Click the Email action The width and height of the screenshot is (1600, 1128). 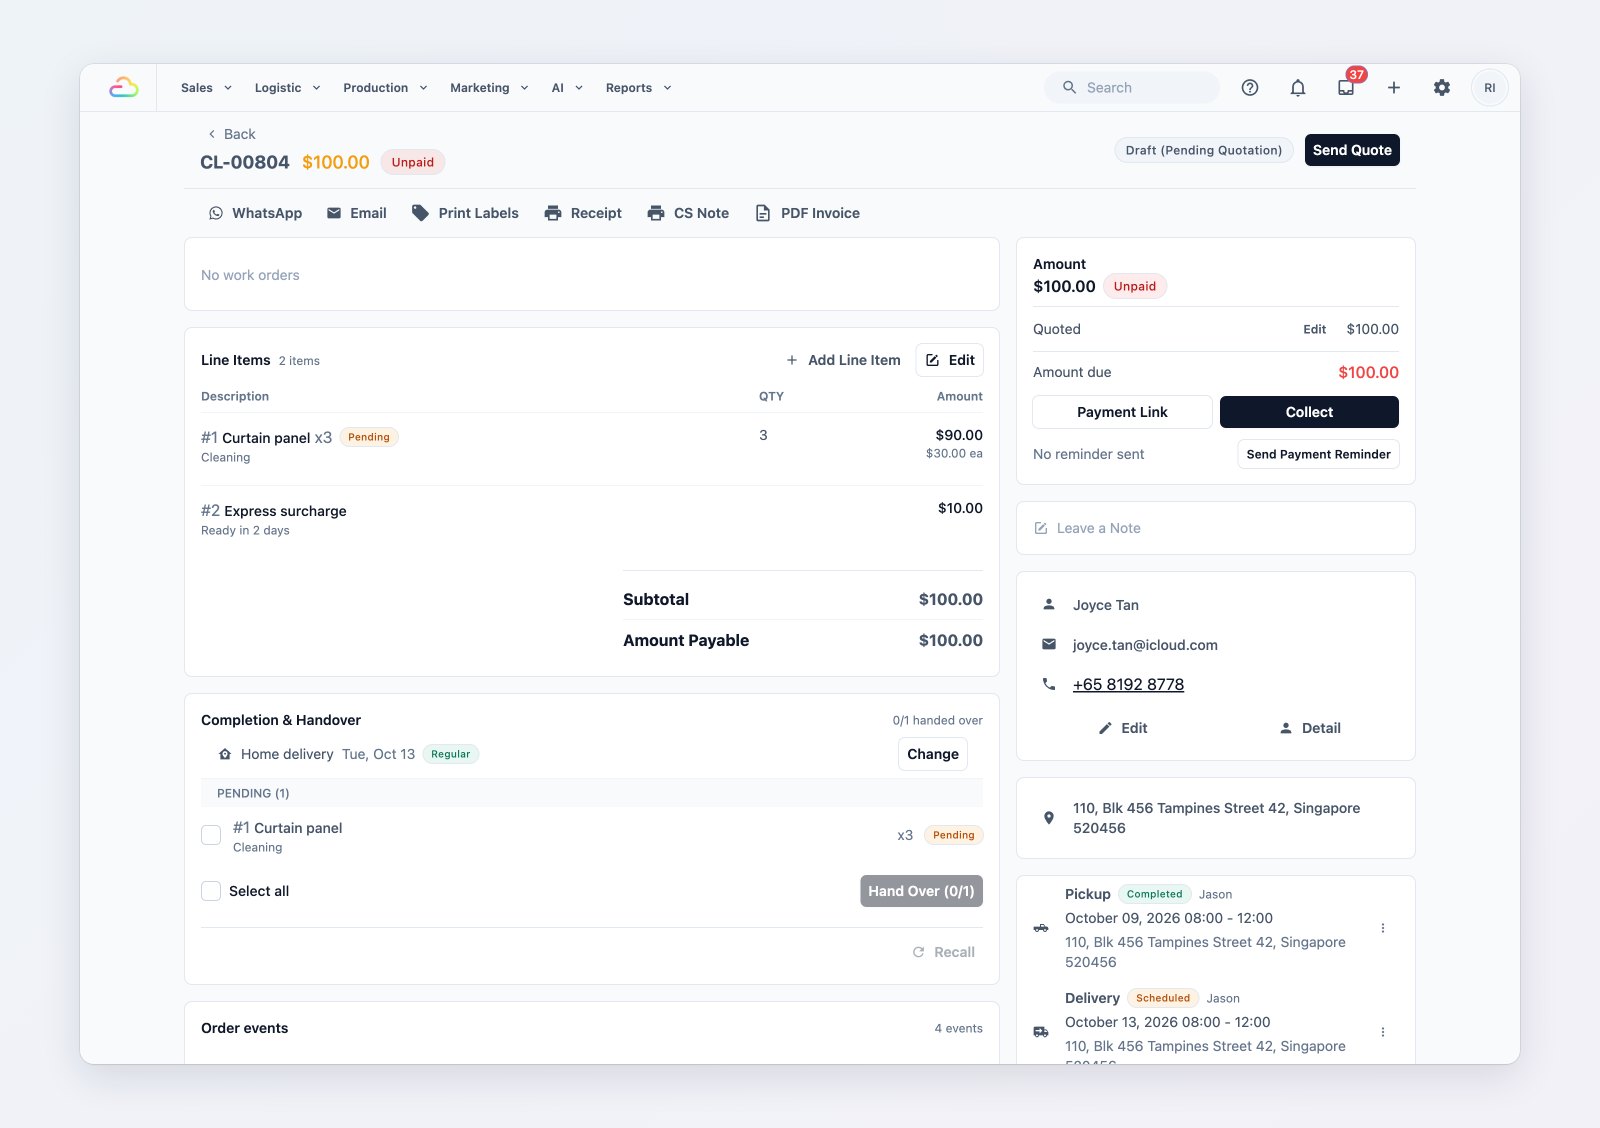[x=357, y=213]
